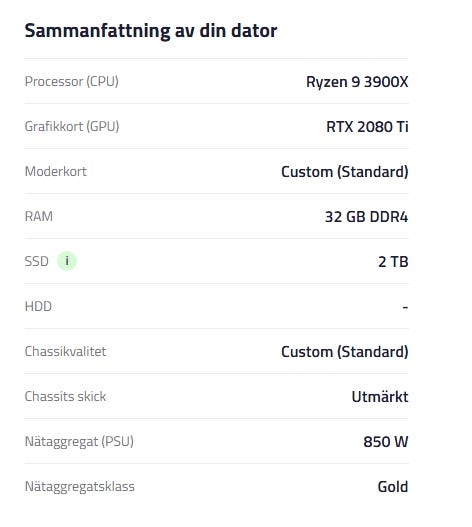Select the Grafikkort (GPU) label
Viewport: 472px width, 527px height.
72,127
